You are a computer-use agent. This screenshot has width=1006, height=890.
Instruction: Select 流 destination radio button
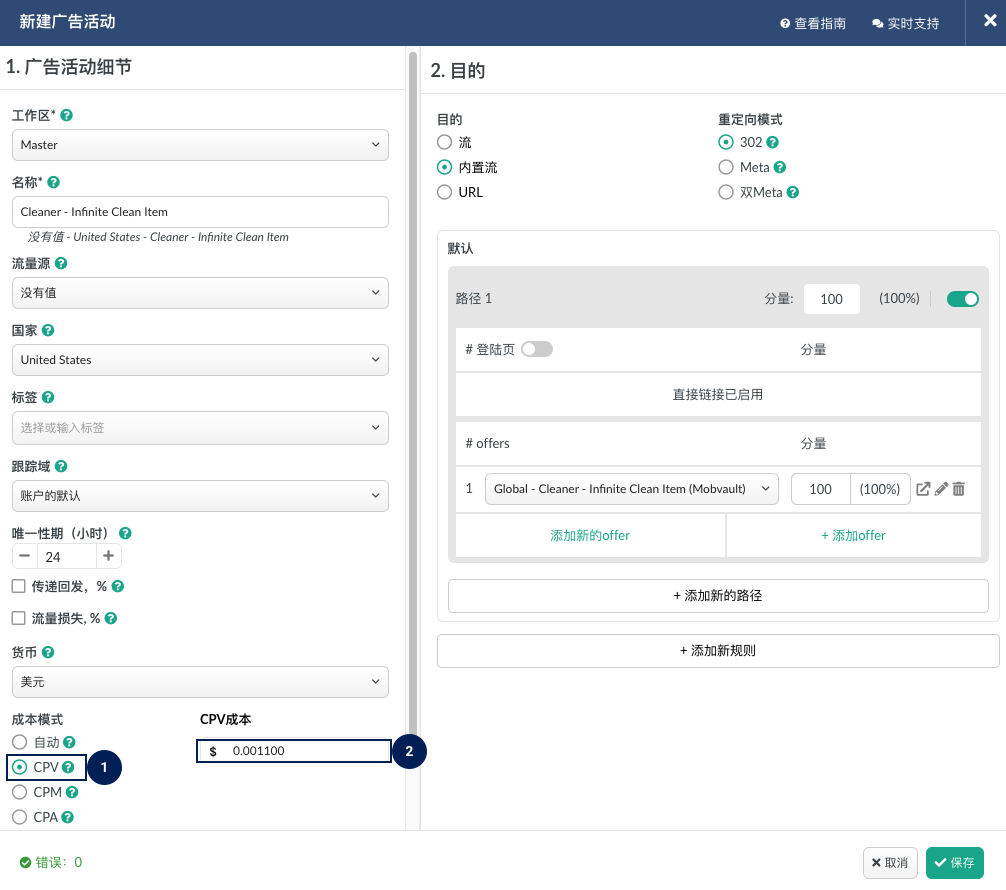[x=444, y=142]
